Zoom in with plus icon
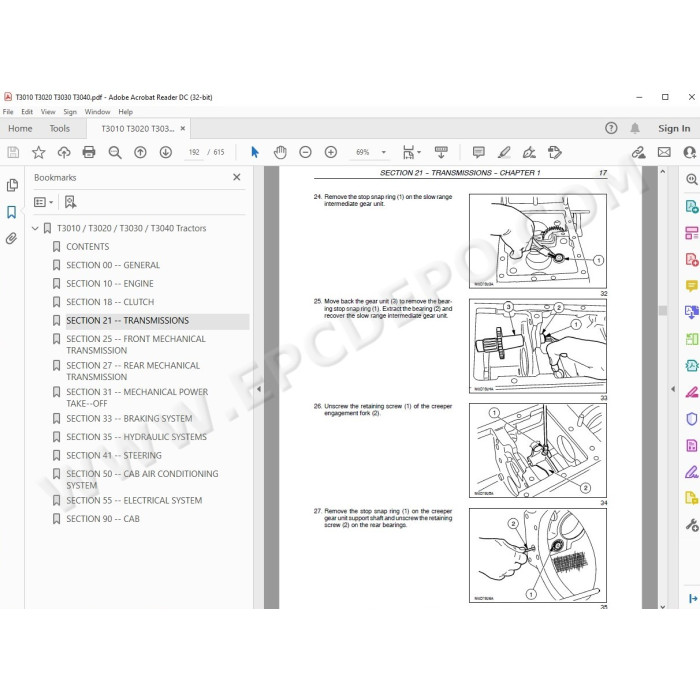This screenshot has height=700, width=700. 331,152
